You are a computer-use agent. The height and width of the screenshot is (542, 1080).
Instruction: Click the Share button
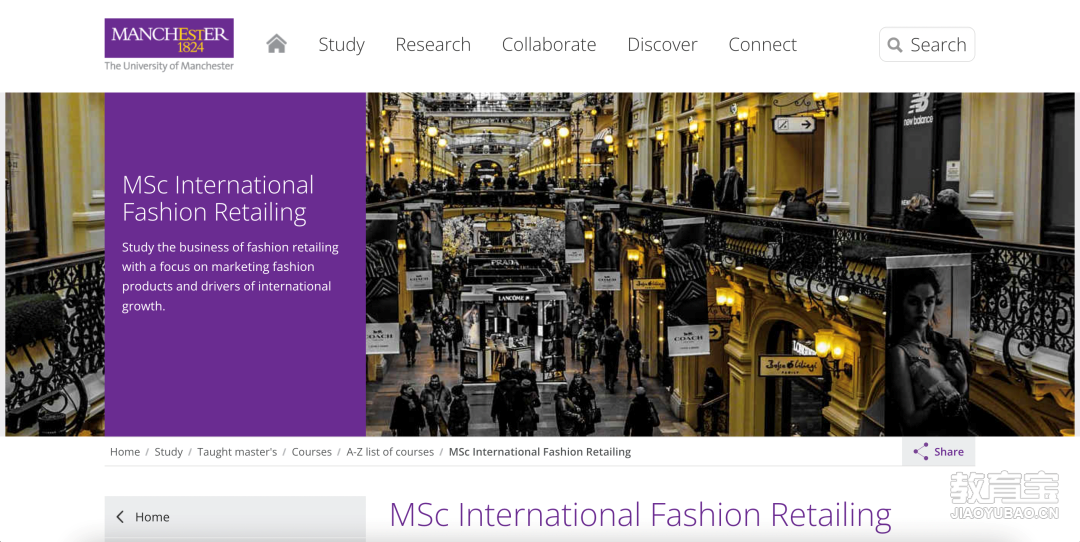click(938, 452)
